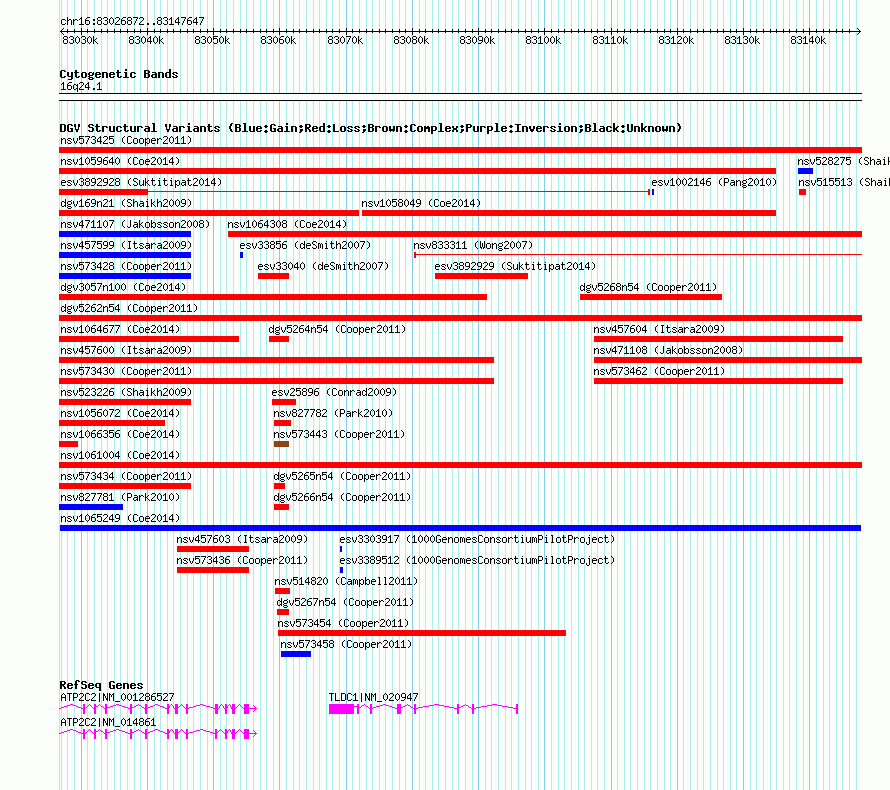The width and height of the screenshot is (890, 790).
Task: Open nsv573434 (Cooper2011) variant
Action: tap(126, 476)
